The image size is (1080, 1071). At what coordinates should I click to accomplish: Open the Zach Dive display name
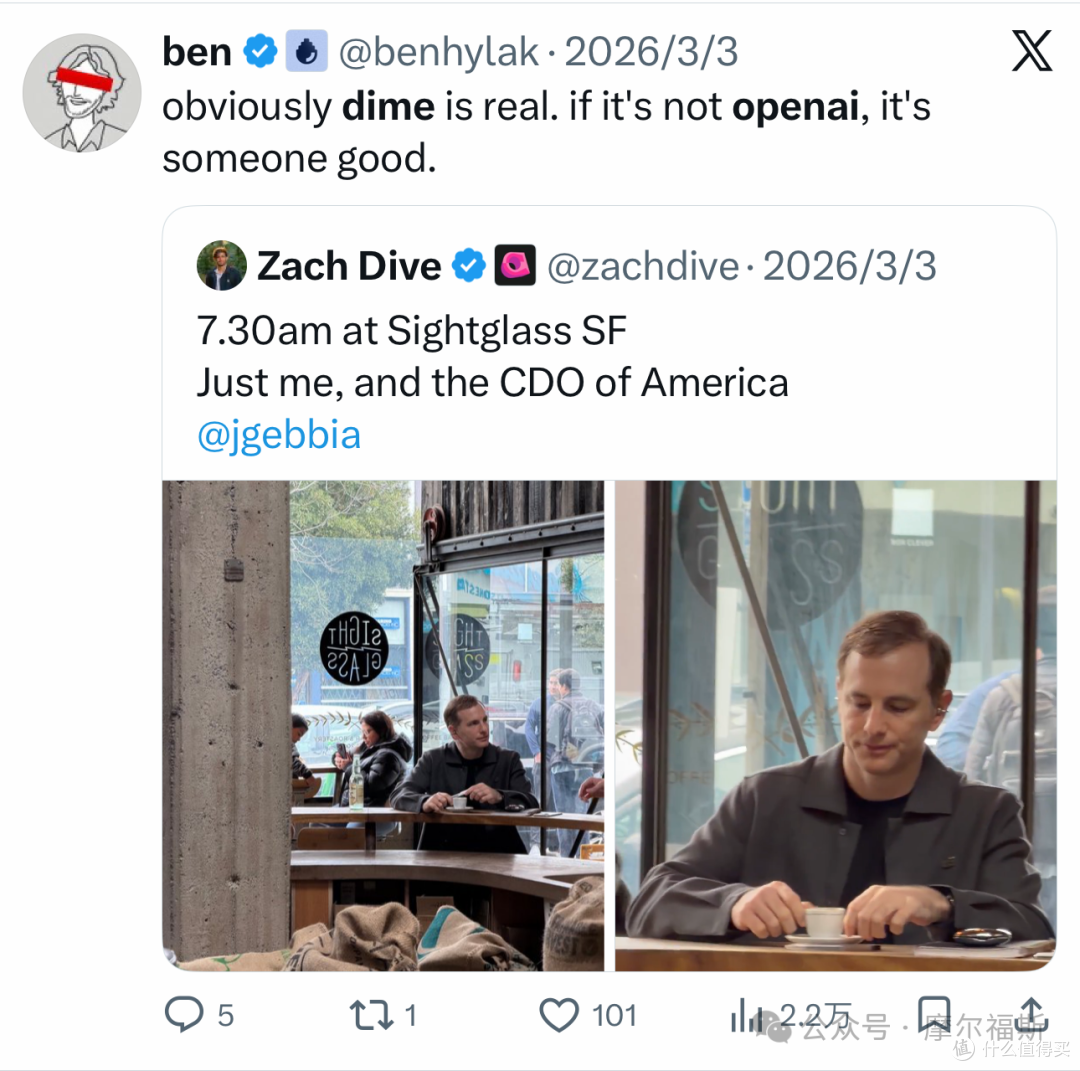(349, 266)
